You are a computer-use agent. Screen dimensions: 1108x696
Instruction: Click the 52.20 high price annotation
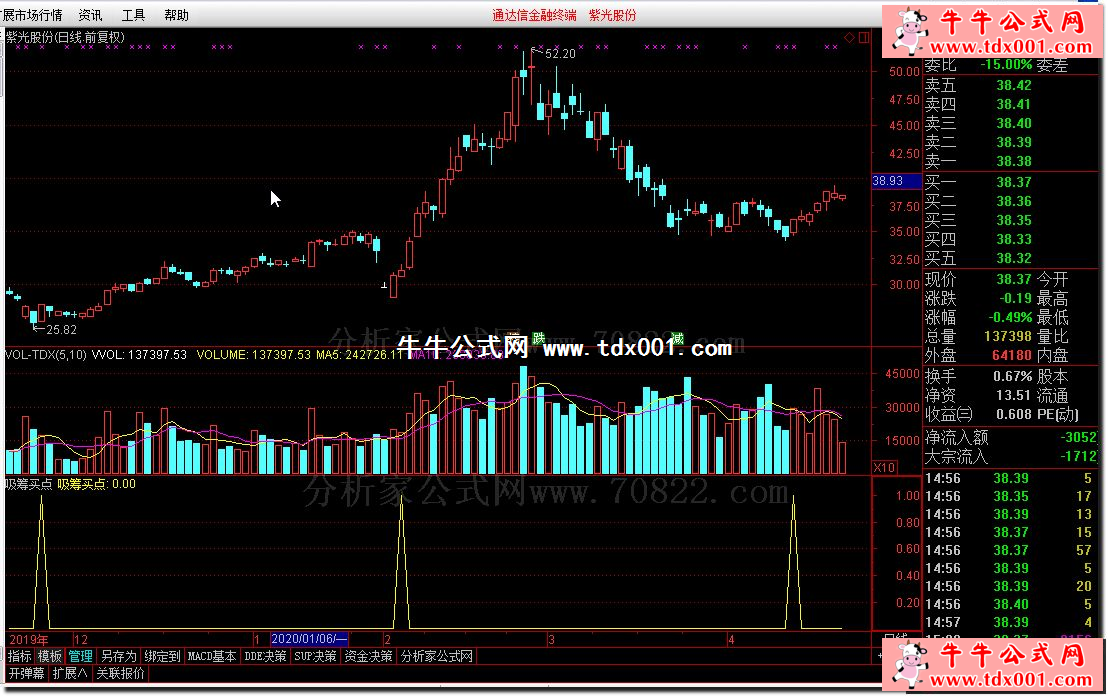560,54
